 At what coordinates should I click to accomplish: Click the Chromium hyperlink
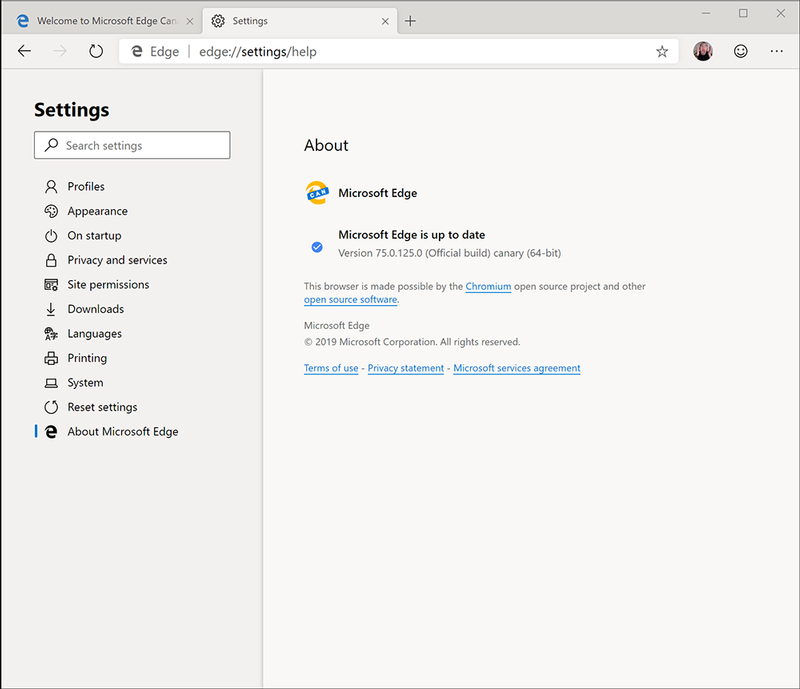coord(488,286)
